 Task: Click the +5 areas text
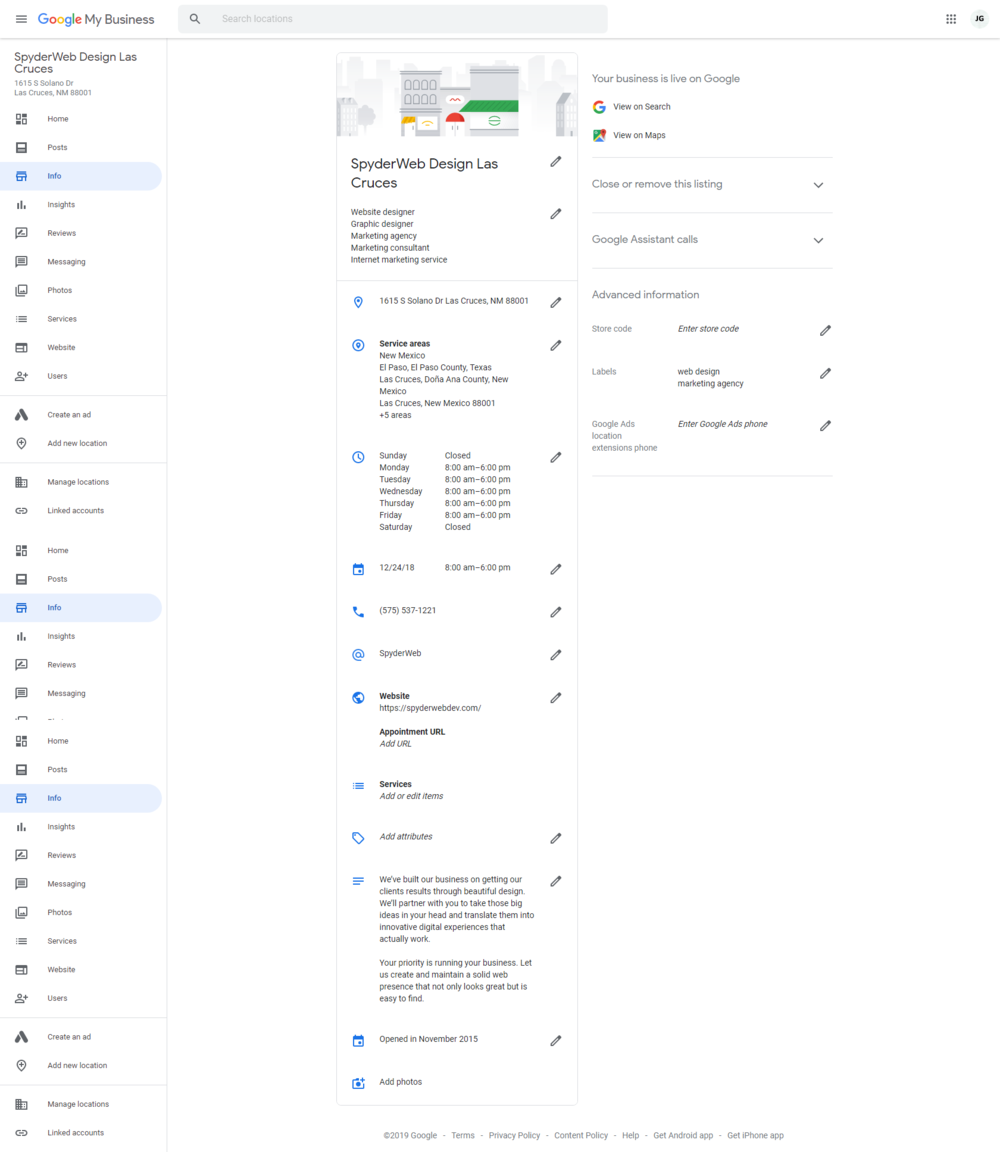point(395,415)
